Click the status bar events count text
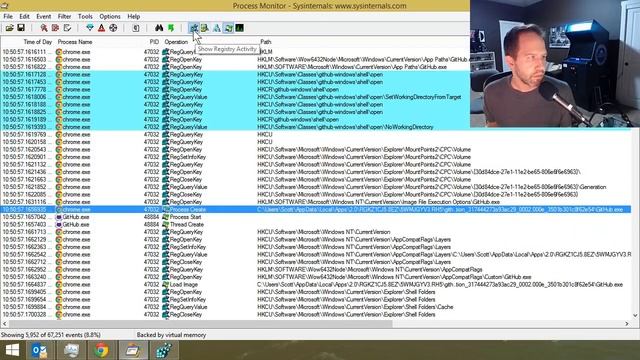 (x=51, y=335)
